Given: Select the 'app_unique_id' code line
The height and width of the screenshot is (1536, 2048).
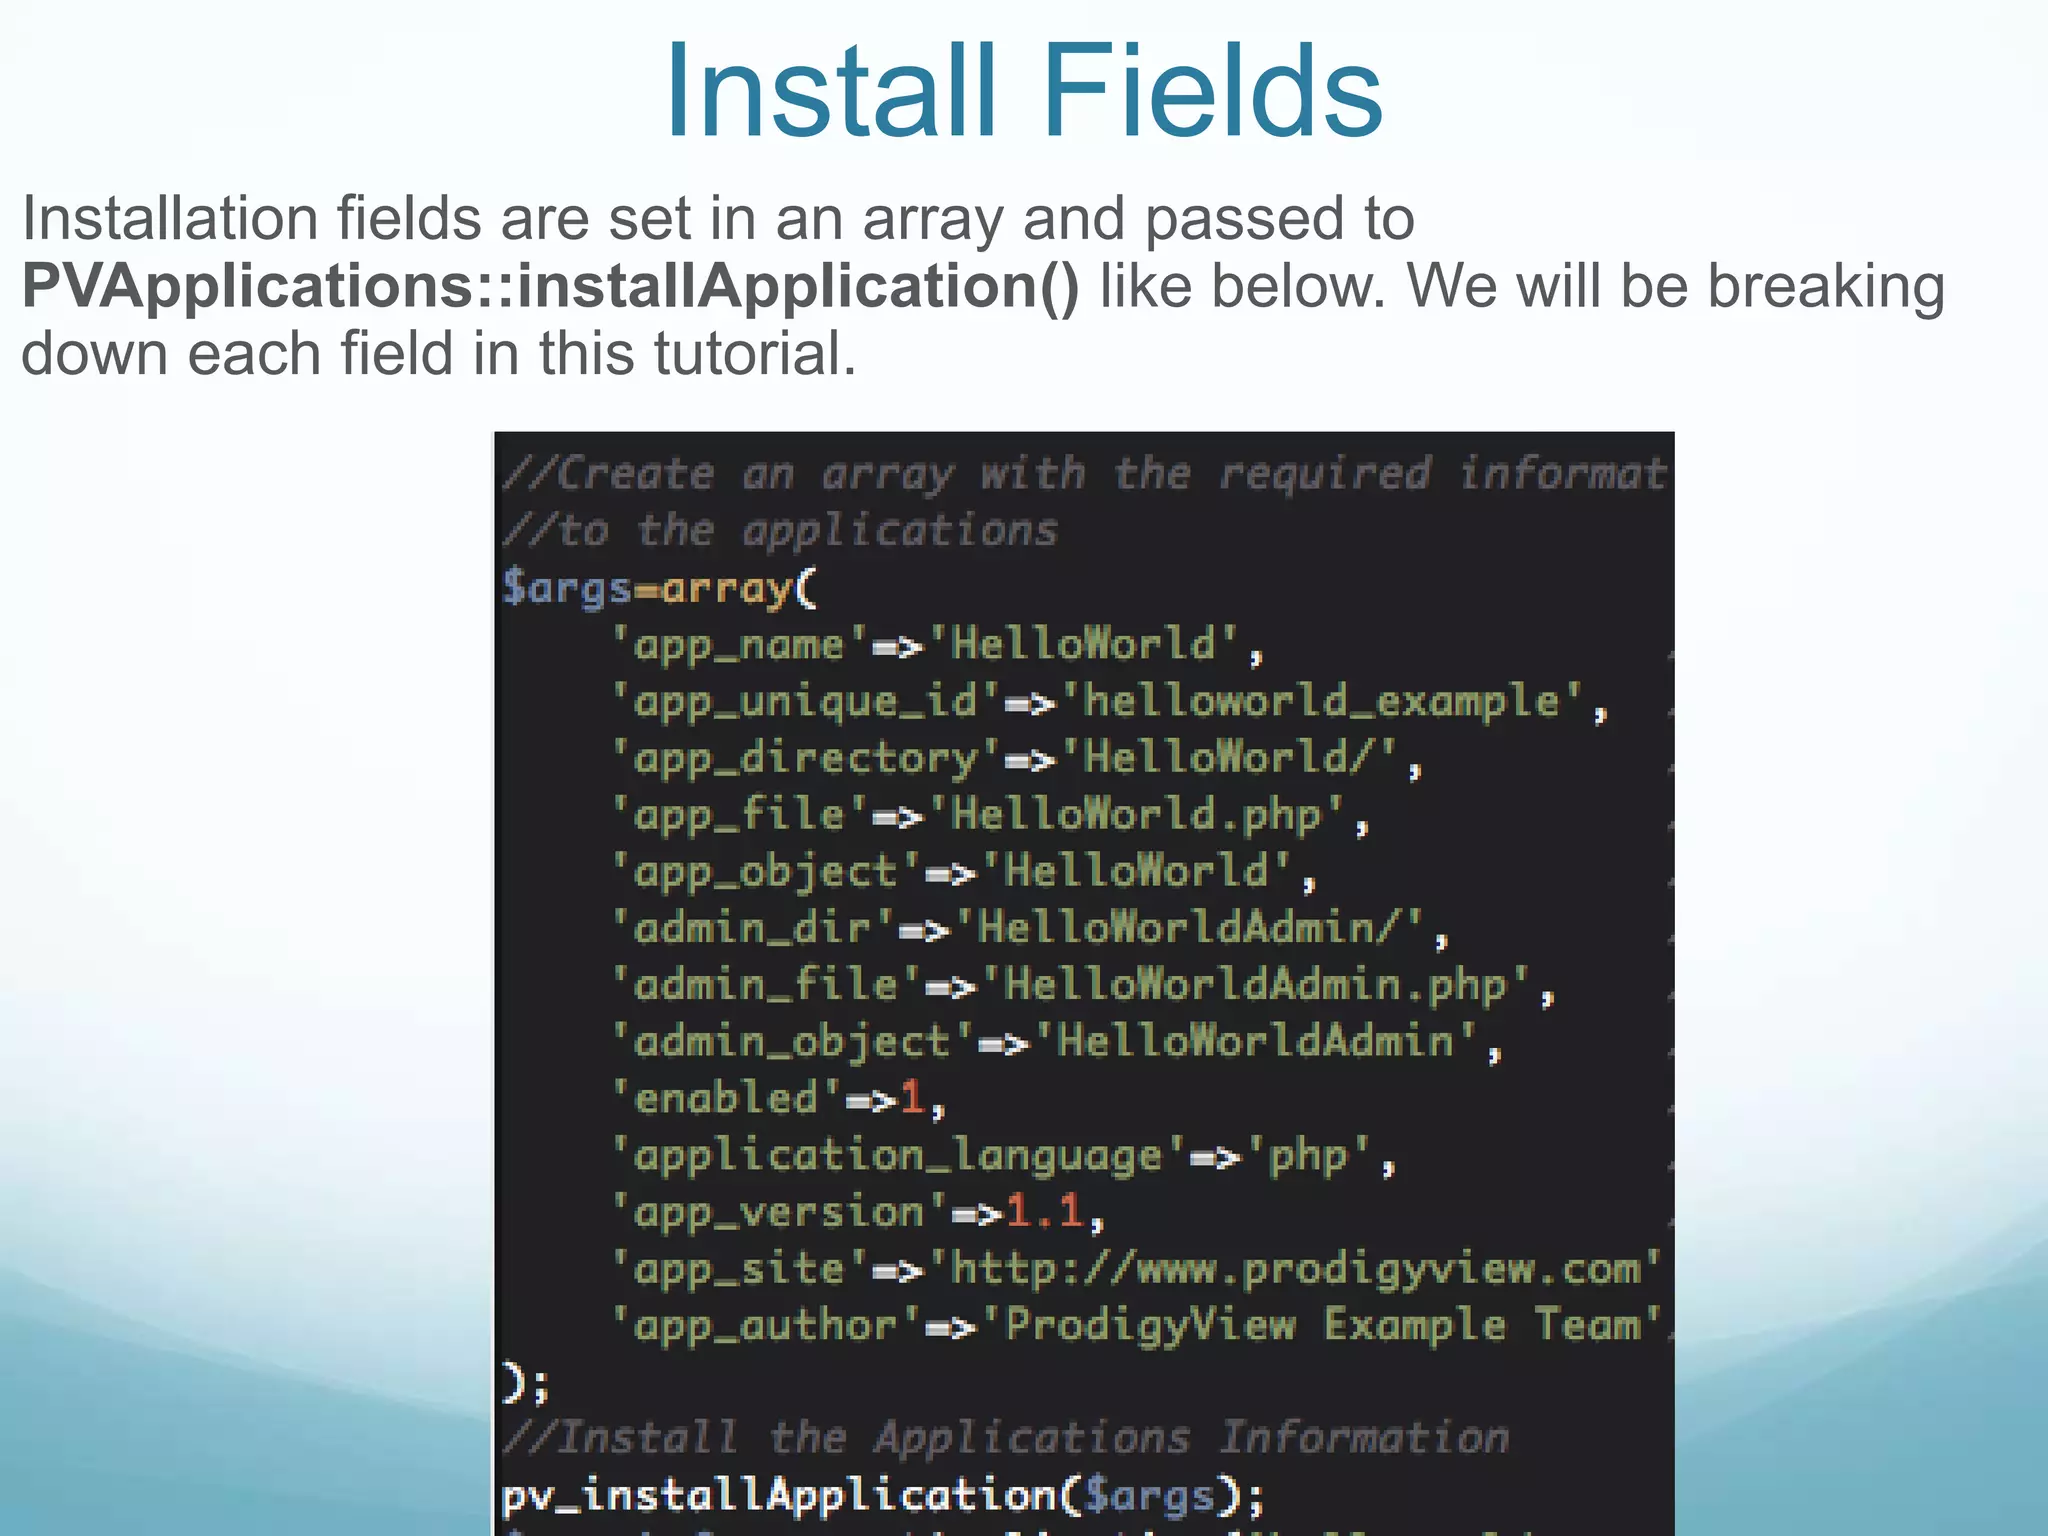Looking at the screenshot, I should (1110, 701).
